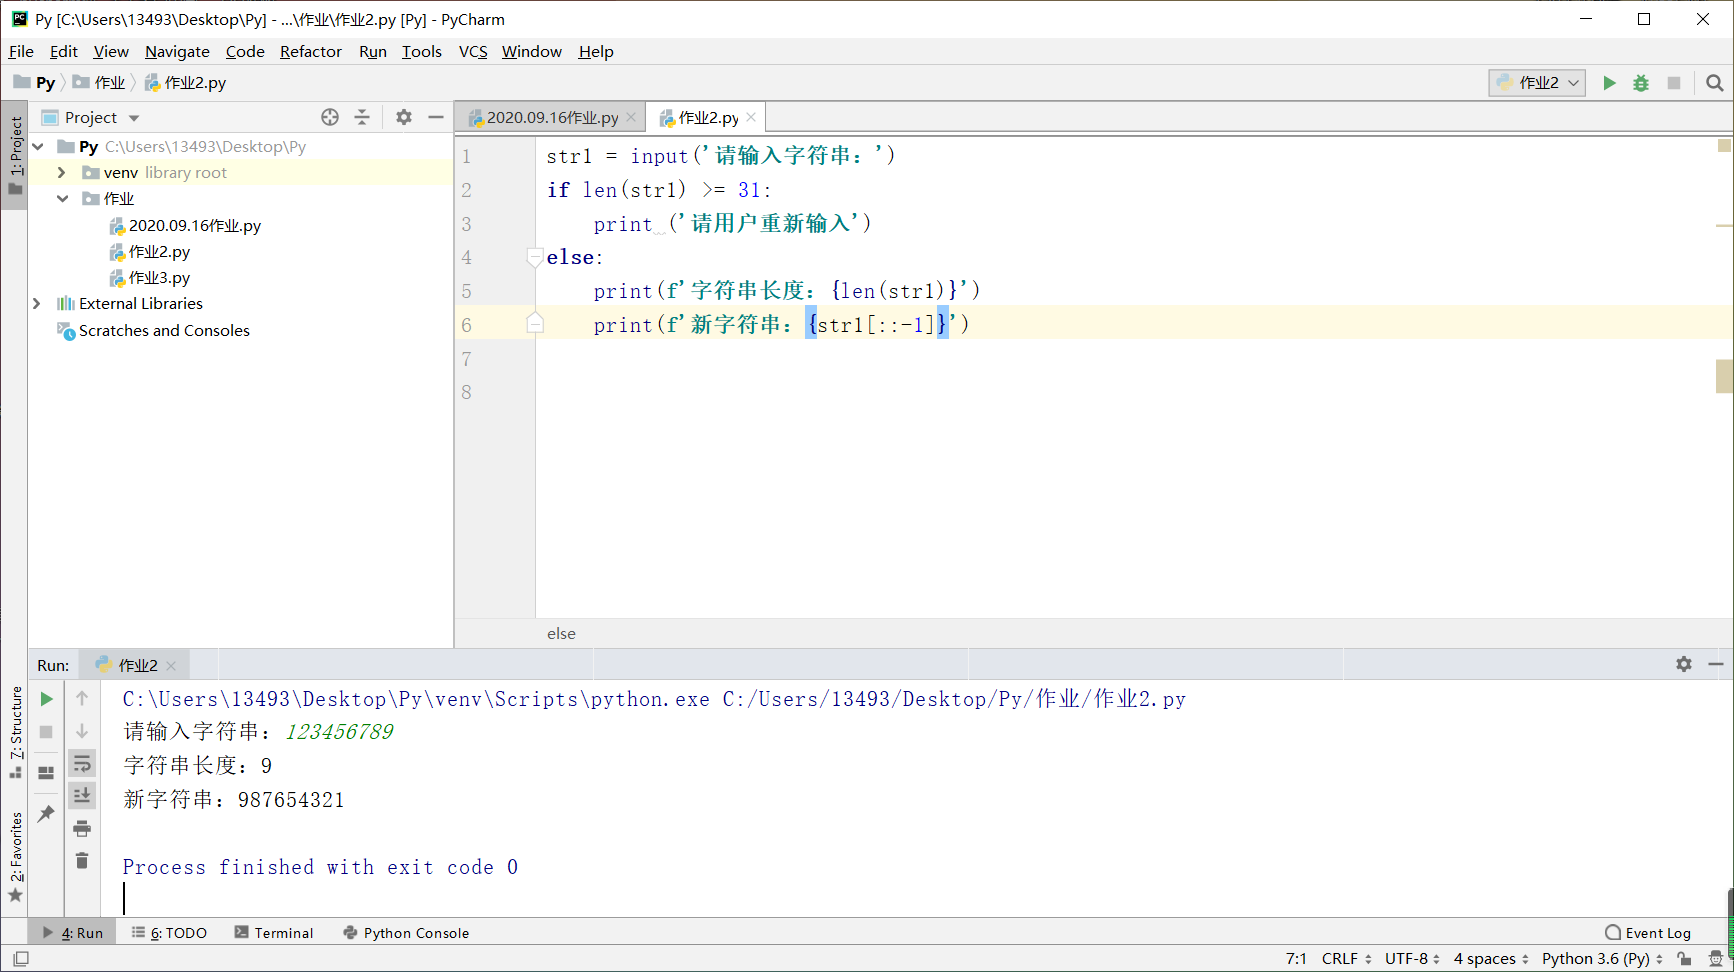This screenshot has width=1734, height=972.
Task: Close the 作业2.py editor tab
Action: (751, 117)
